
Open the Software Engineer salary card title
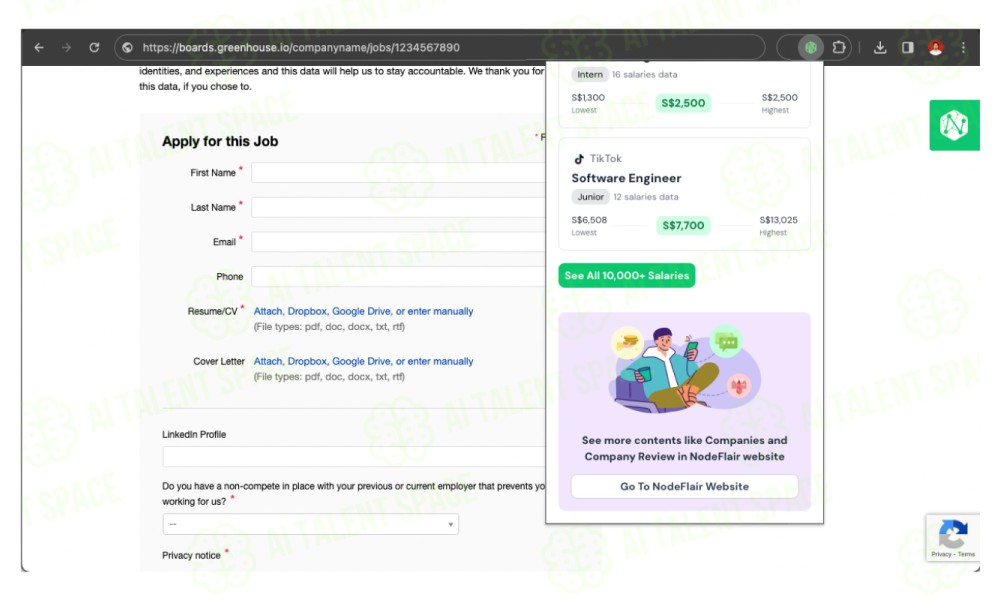click(626, 178)
